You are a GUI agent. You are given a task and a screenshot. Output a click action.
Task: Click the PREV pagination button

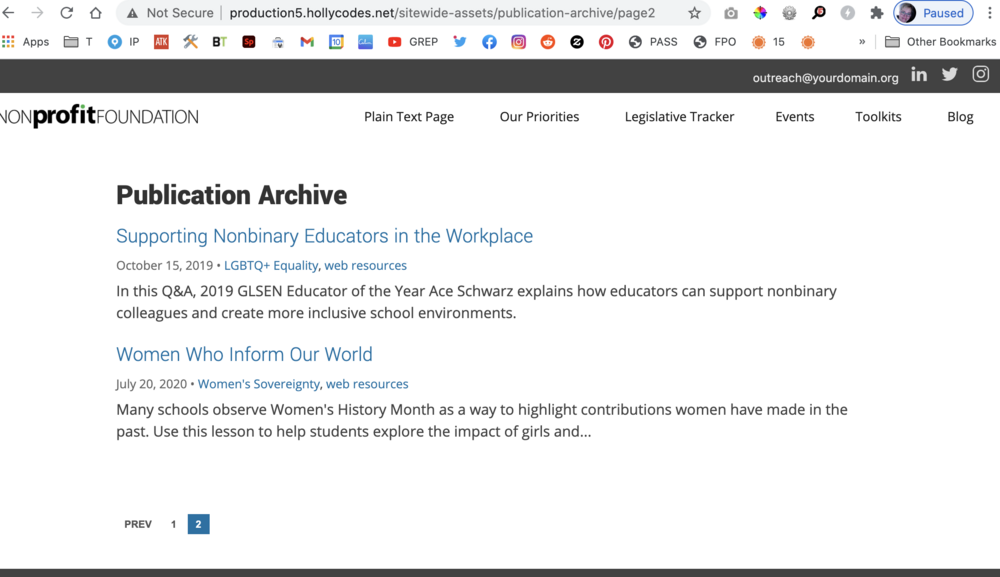click(138, 524)
